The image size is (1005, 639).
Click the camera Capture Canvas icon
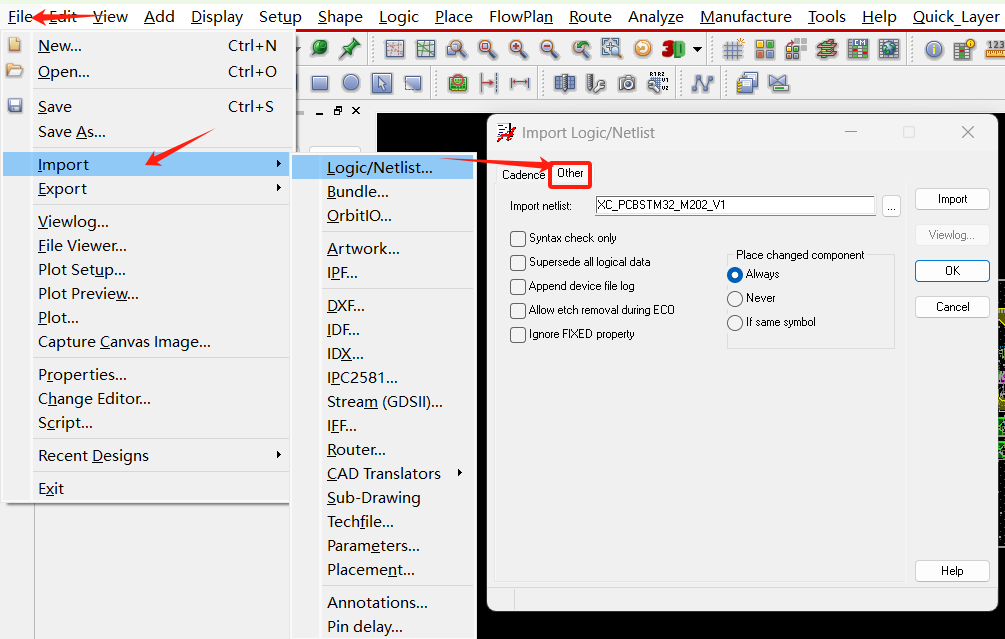click(x=627, y=83)
